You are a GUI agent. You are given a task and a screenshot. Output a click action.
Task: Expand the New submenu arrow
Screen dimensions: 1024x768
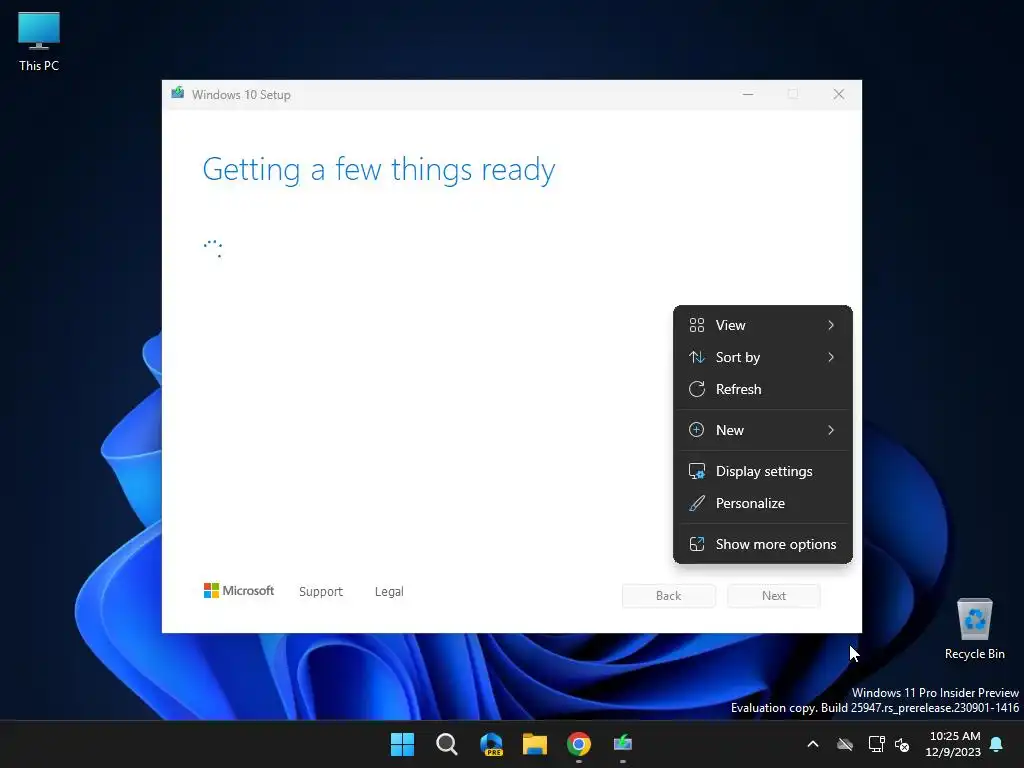[831, 430]
